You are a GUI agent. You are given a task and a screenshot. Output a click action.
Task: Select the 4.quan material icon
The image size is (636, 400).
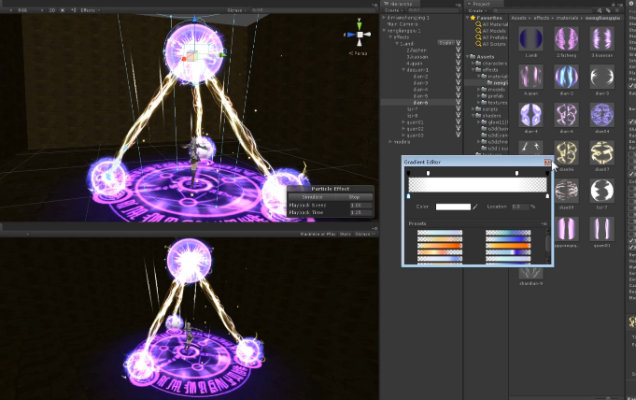click(x=533, y=77)
